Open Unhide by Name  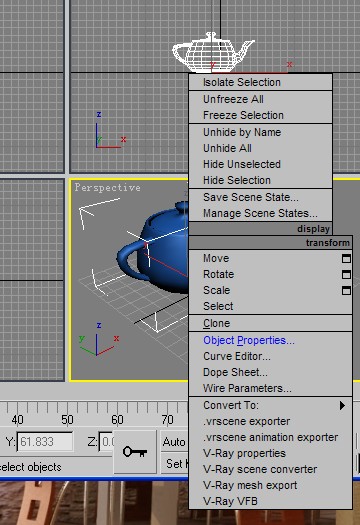pos(261,132)
